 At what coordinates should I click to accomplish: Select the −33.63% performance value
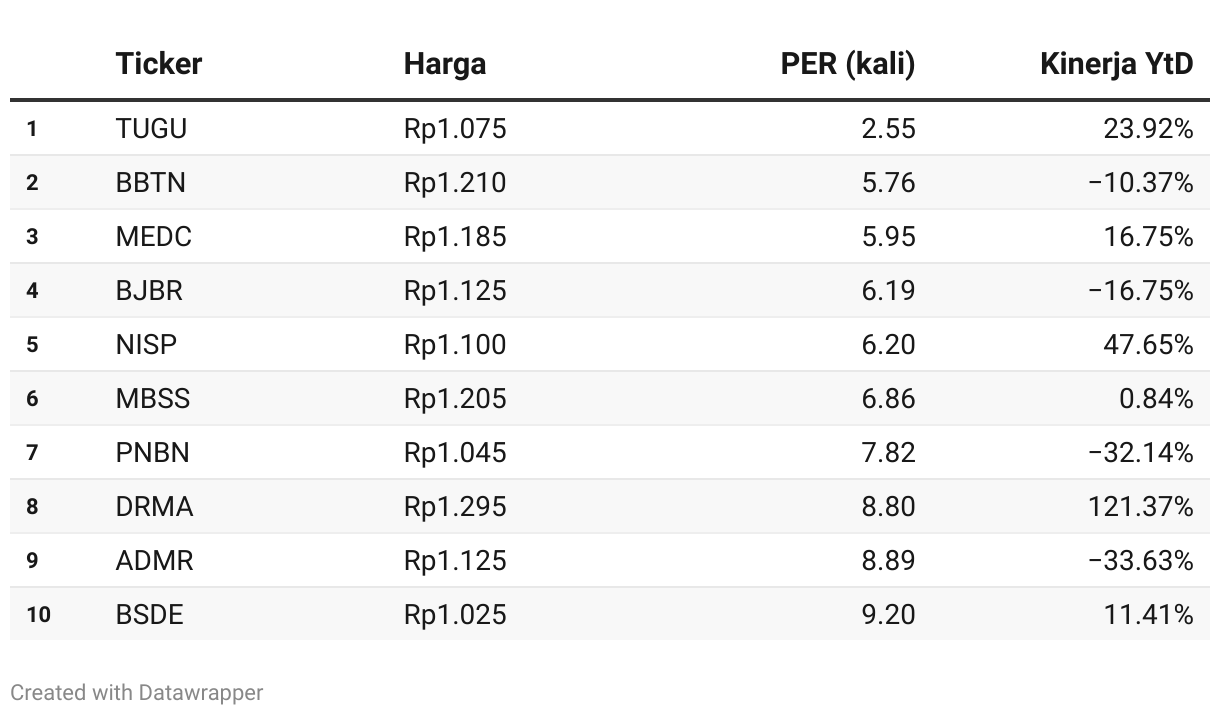pyautogui.click(x=1141, y=561)
